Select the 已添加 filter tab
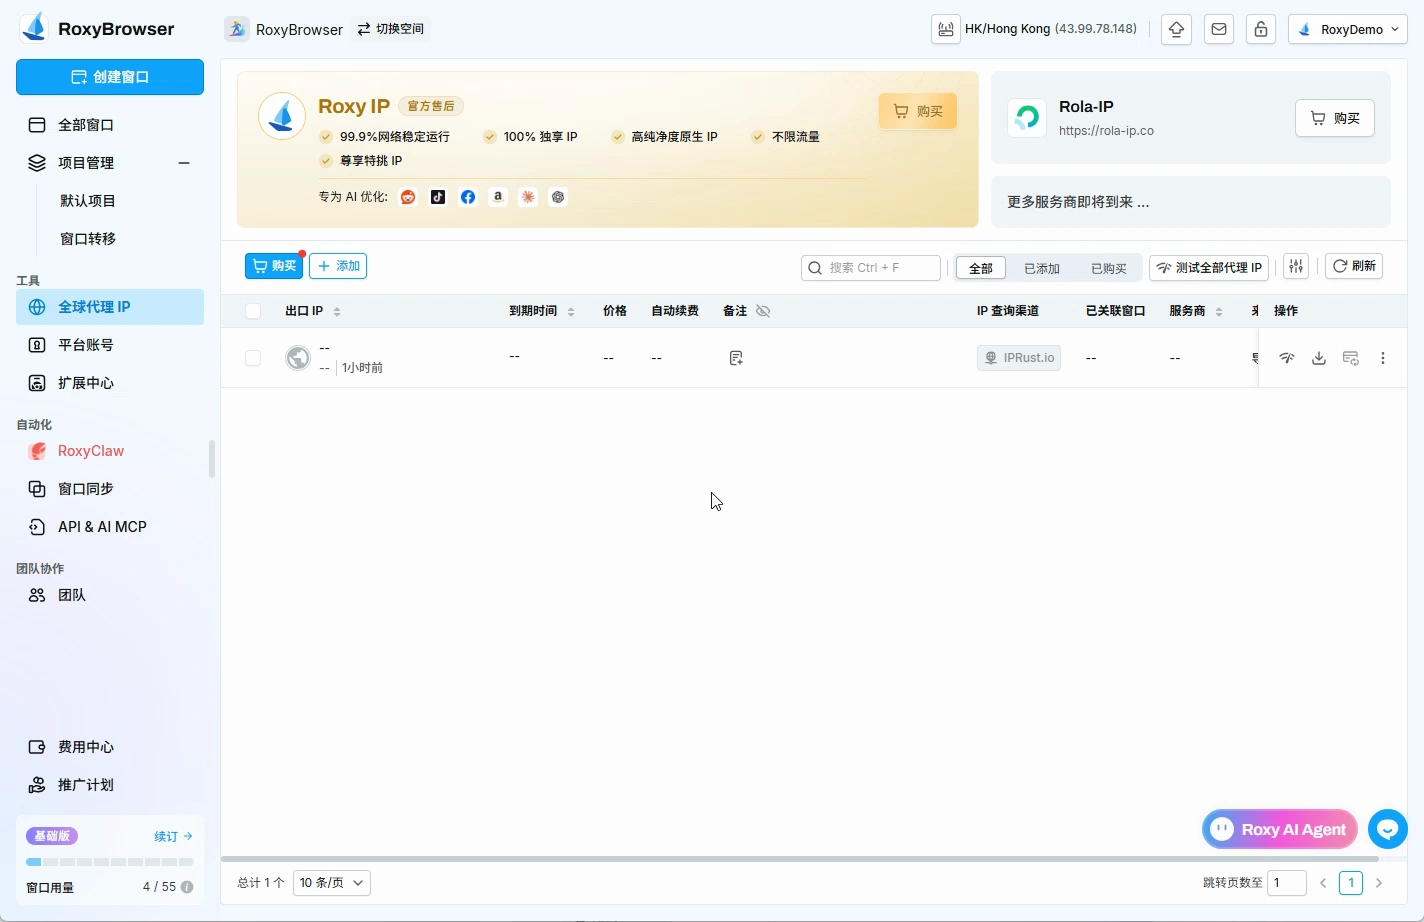1424x922 pixels. tap(1042, 268)
